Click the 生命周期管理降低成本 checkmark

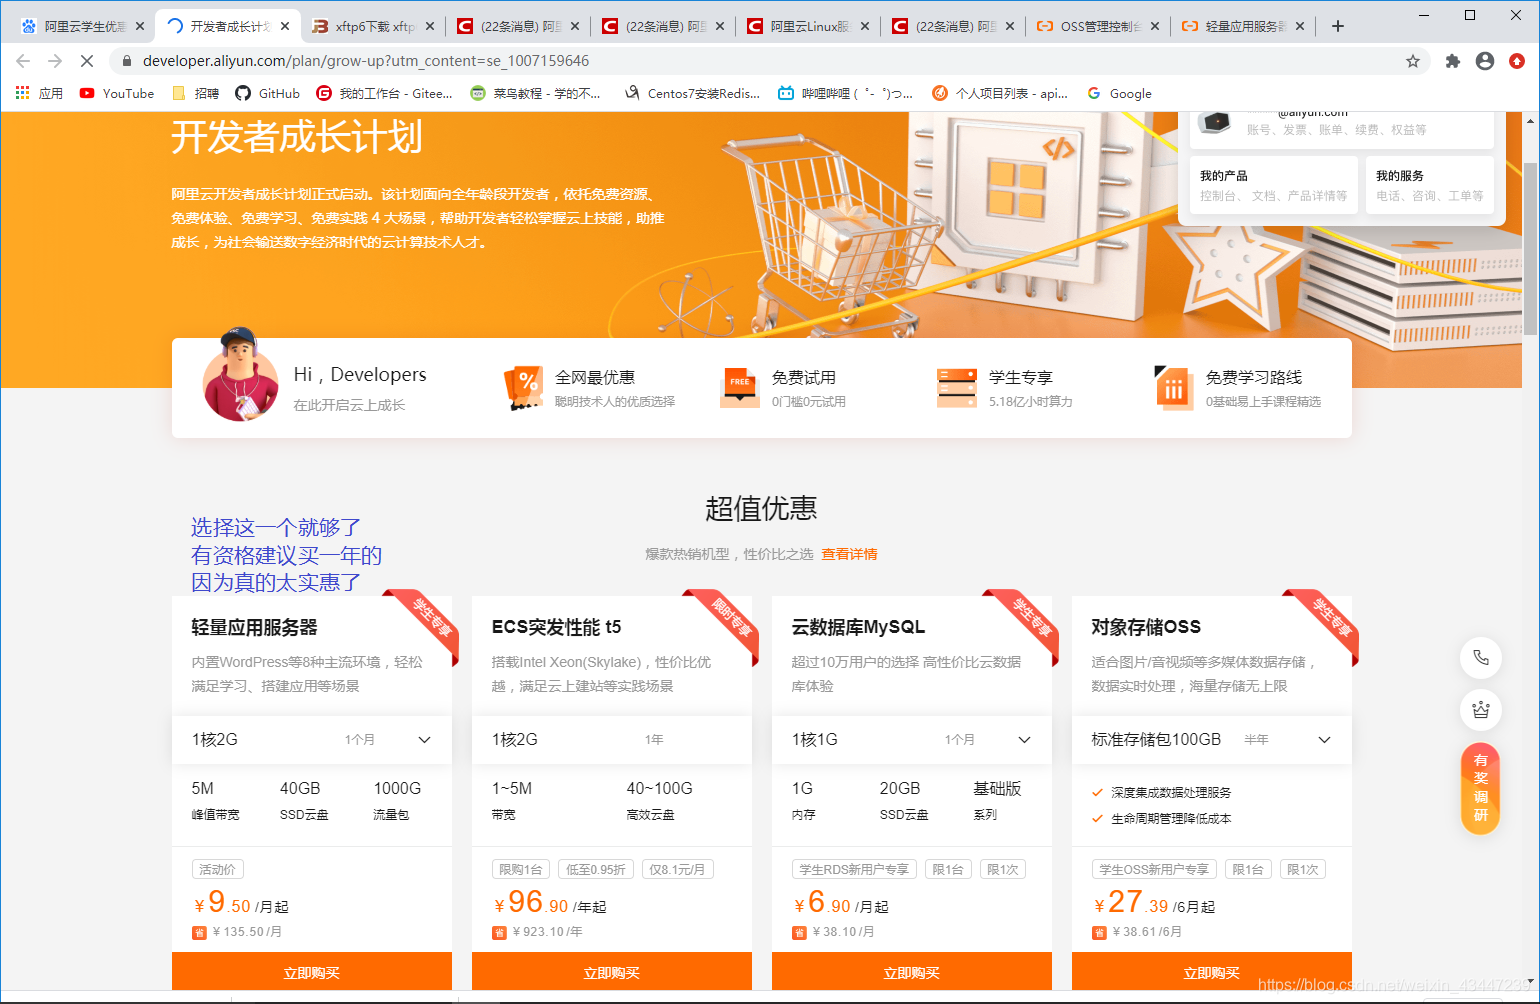pos(1097,816)
